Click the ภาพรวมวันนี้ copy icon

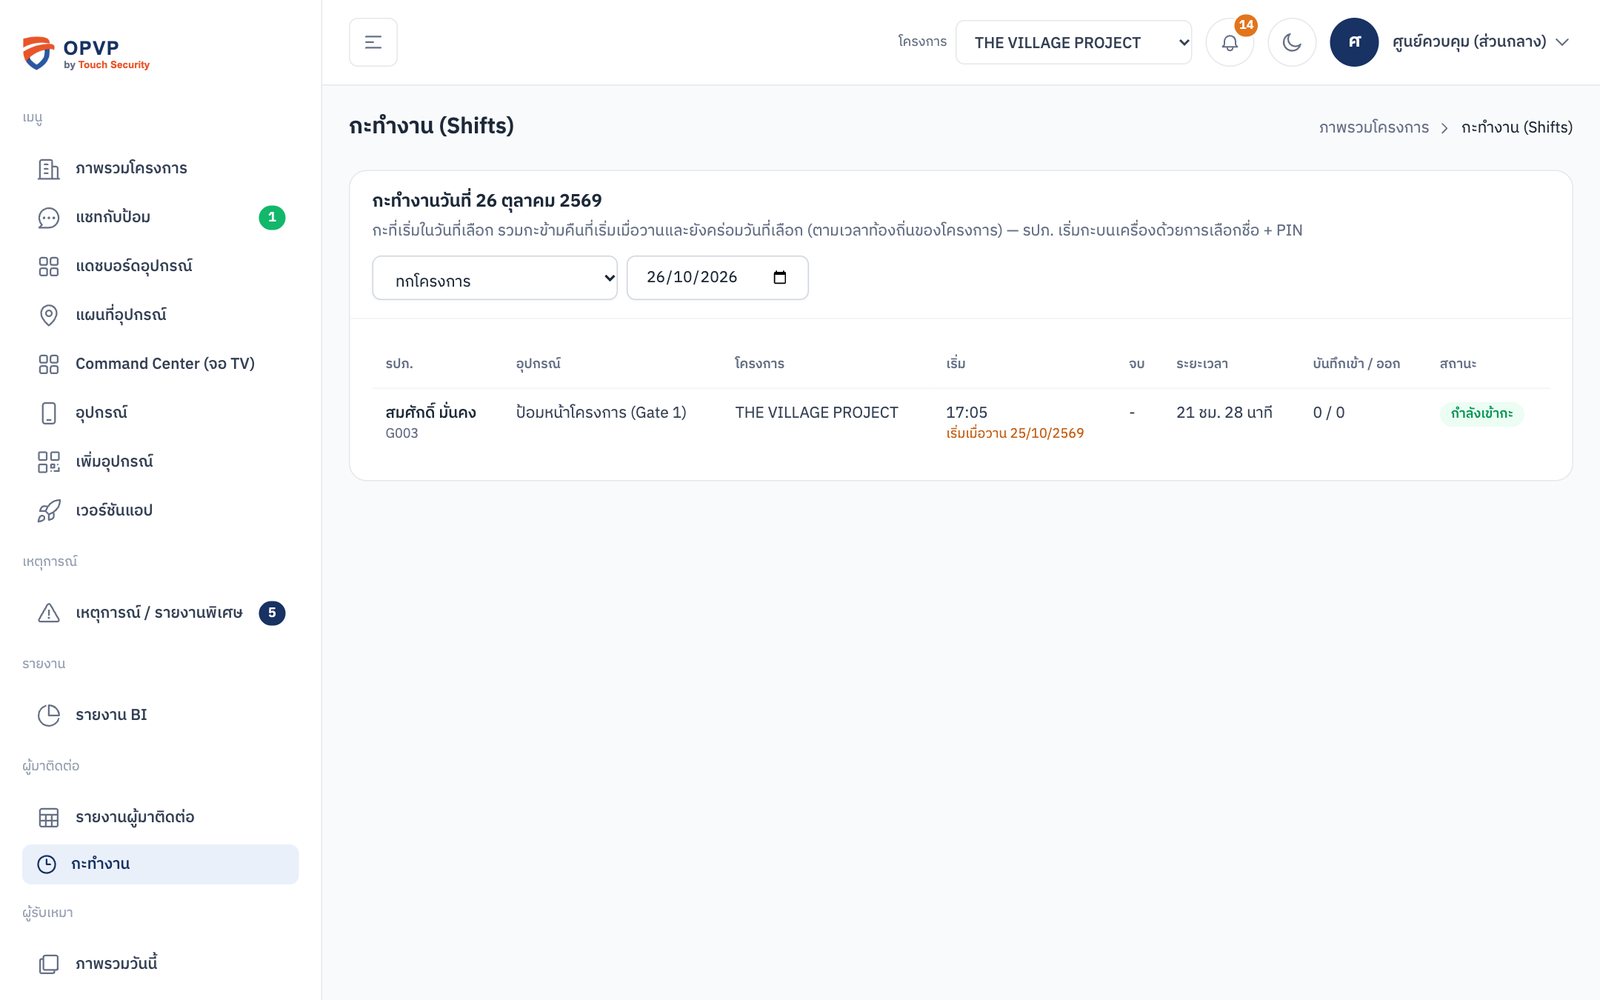coord(48,964)
